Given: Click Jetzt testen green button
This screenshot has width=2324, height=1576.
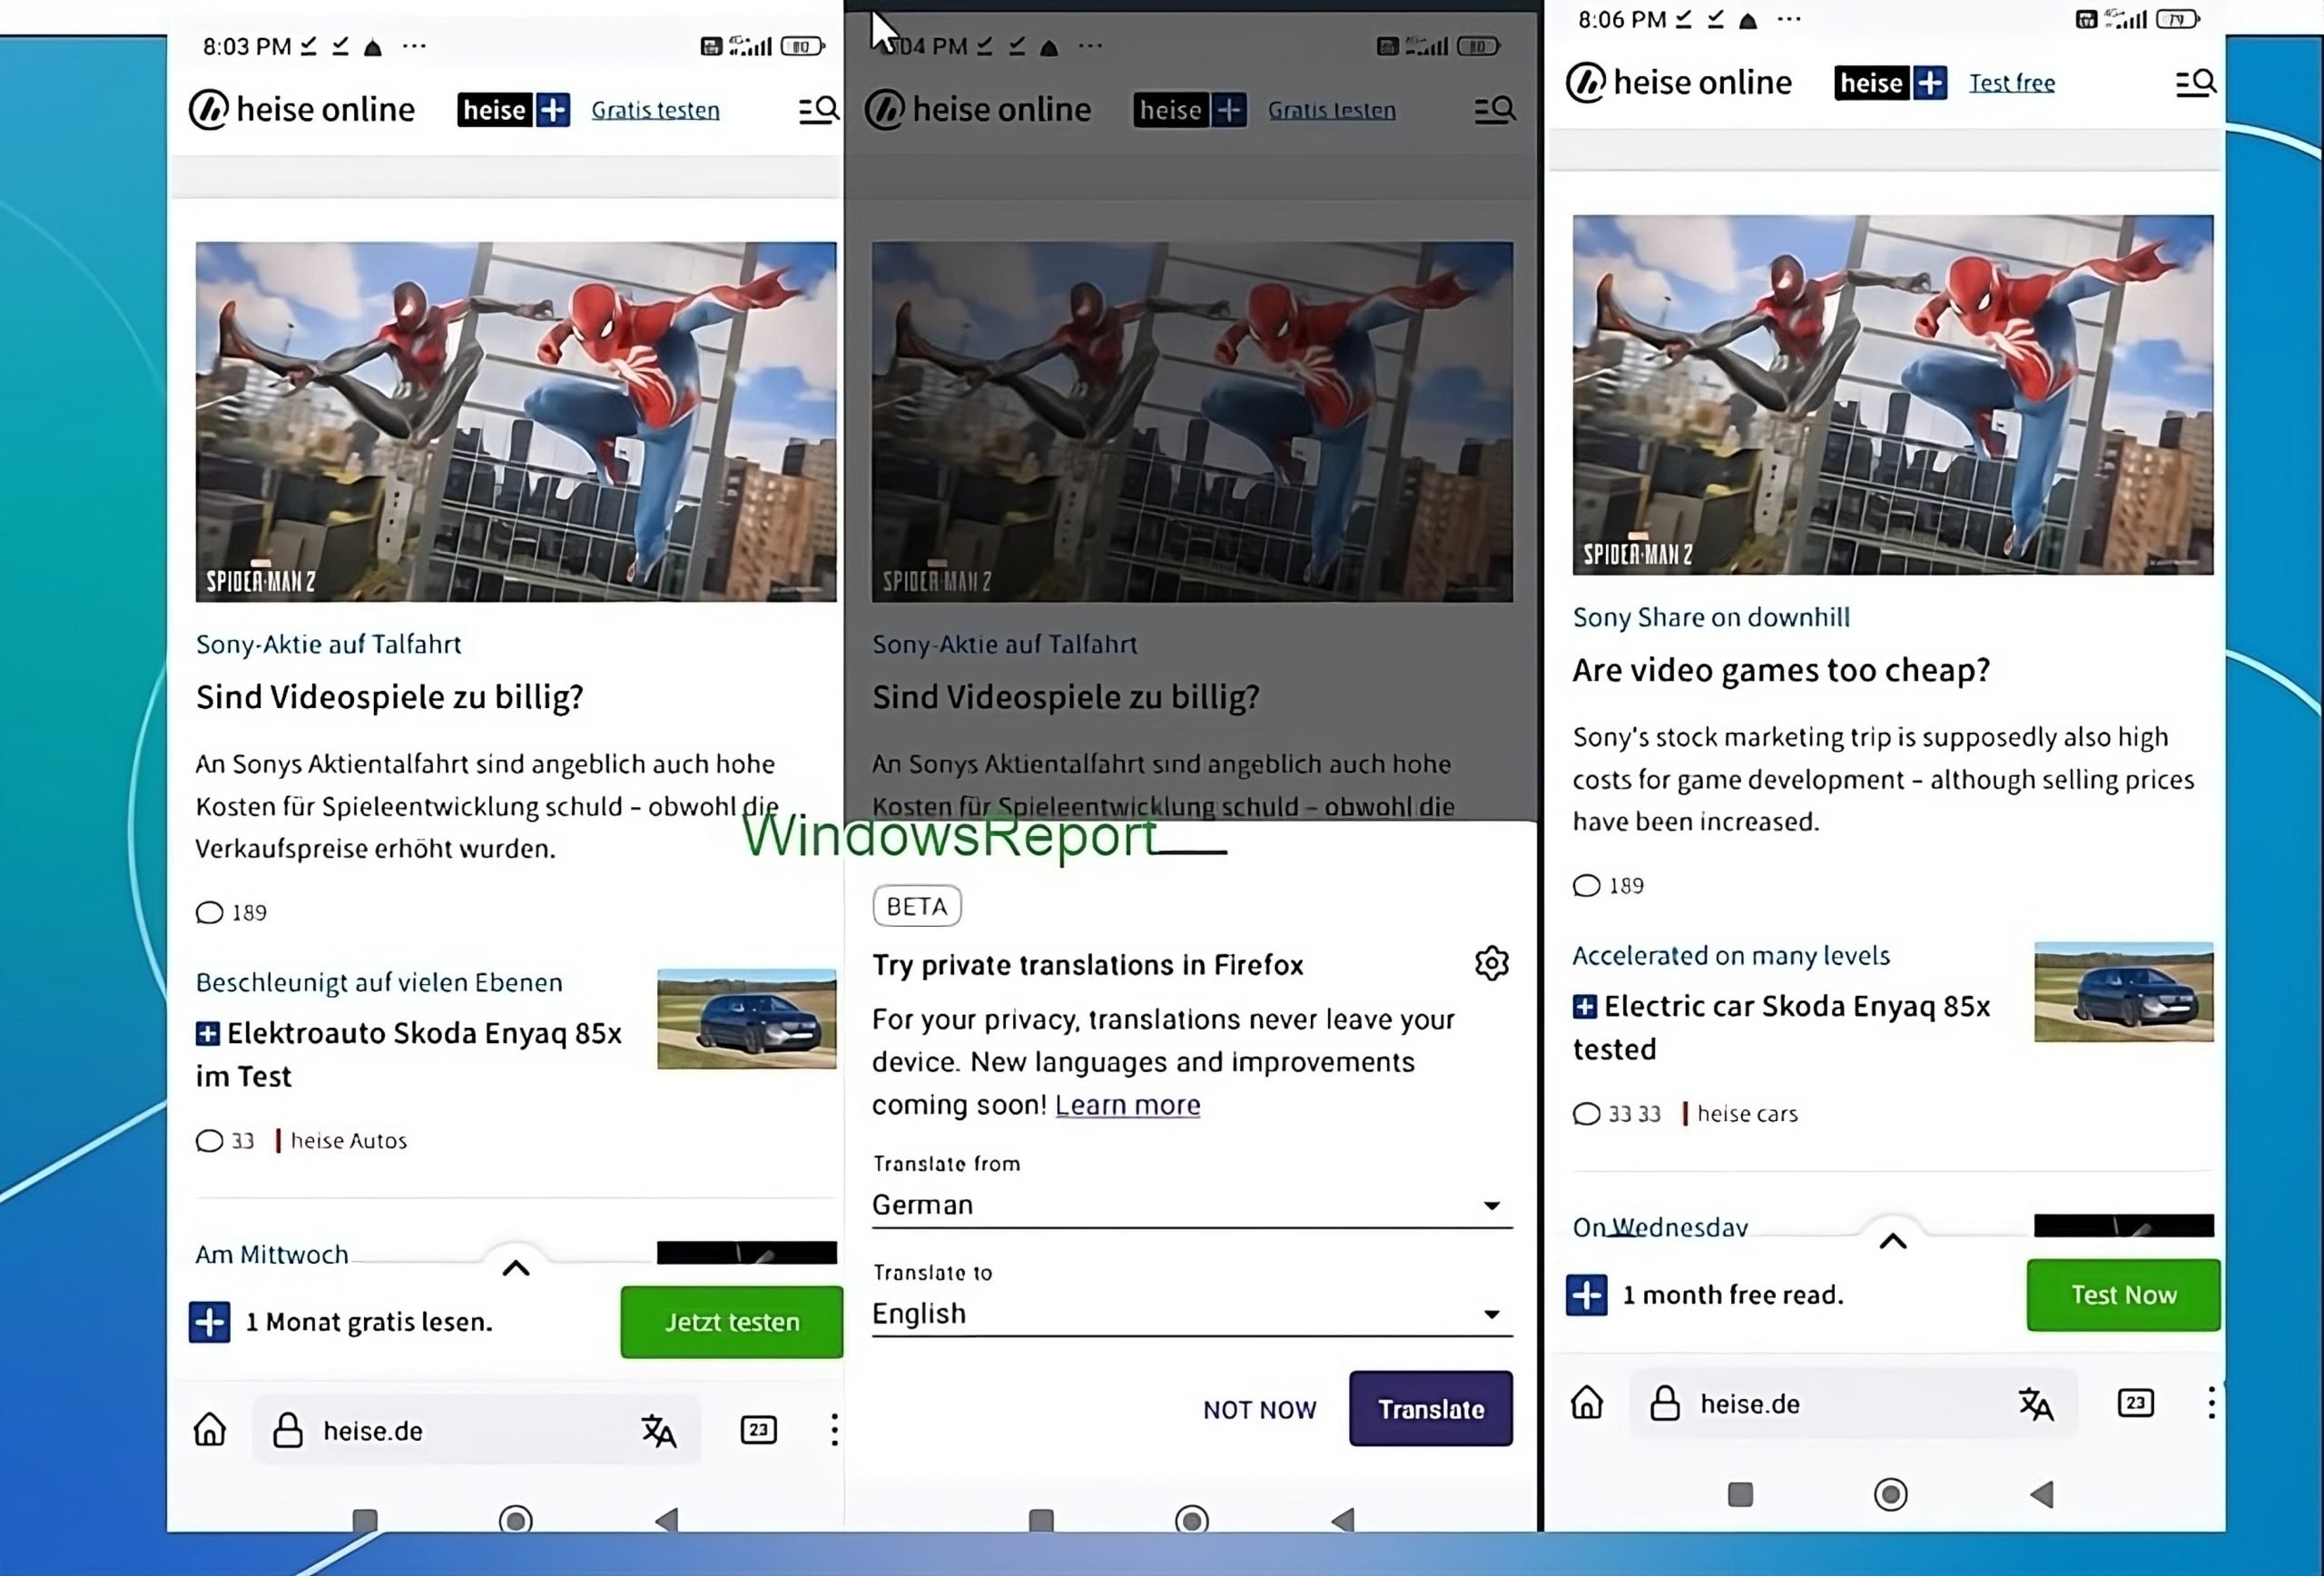Looking at the screenshot, I should (731, 1322).
